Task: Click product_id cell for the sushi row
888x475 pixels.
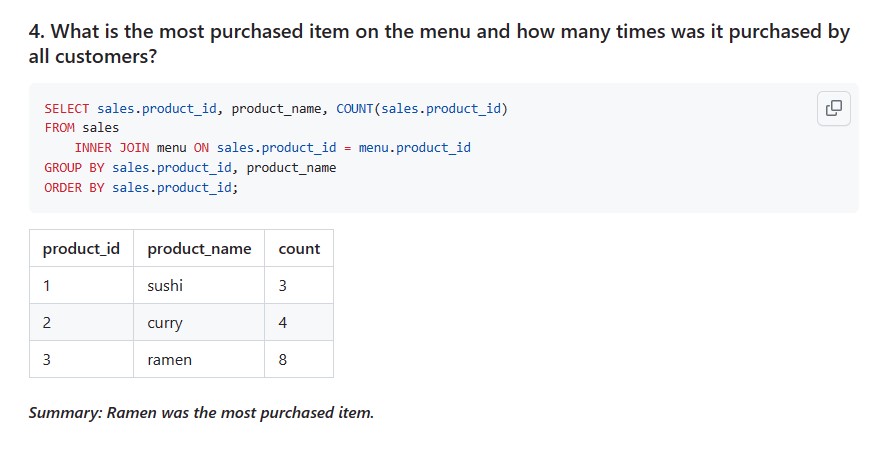Action: pos(82,285)
